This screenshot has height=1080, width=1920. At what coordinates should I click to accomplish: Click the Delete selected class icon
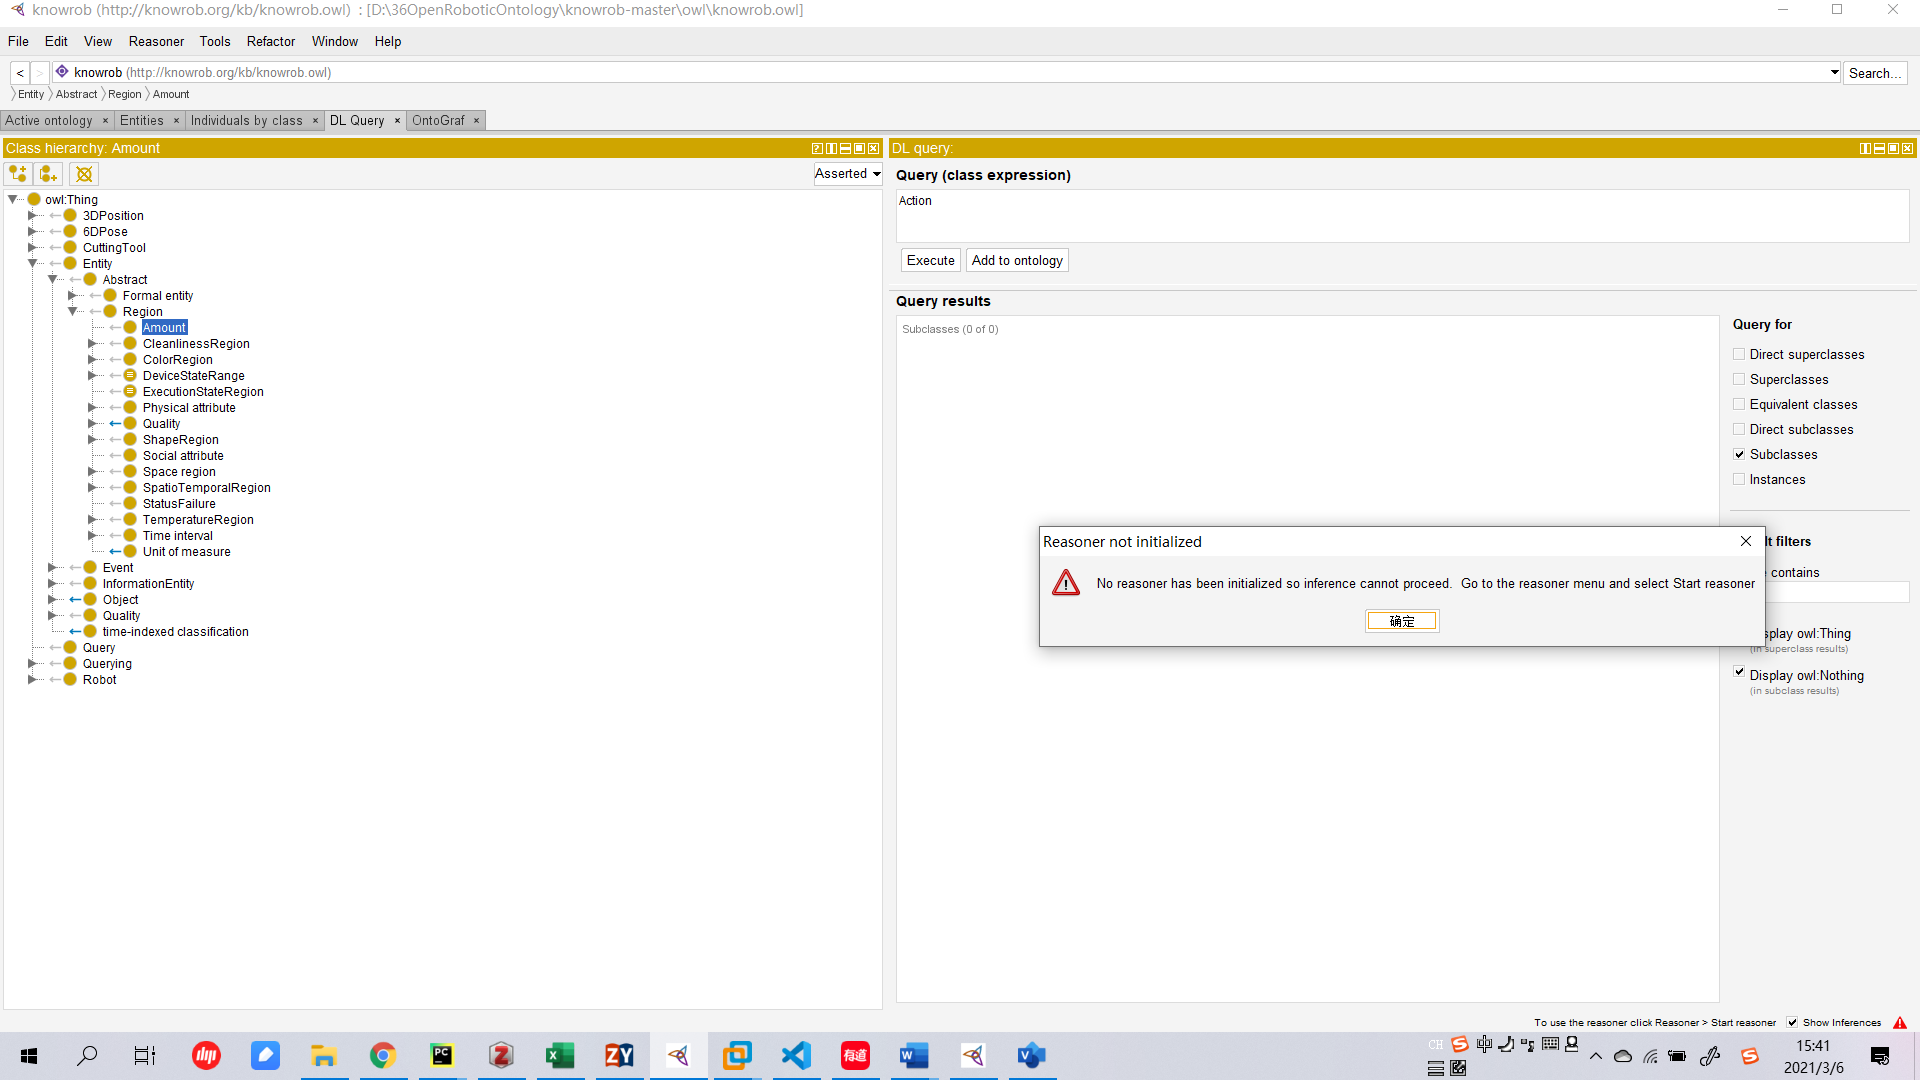click(x=84, y=174)
